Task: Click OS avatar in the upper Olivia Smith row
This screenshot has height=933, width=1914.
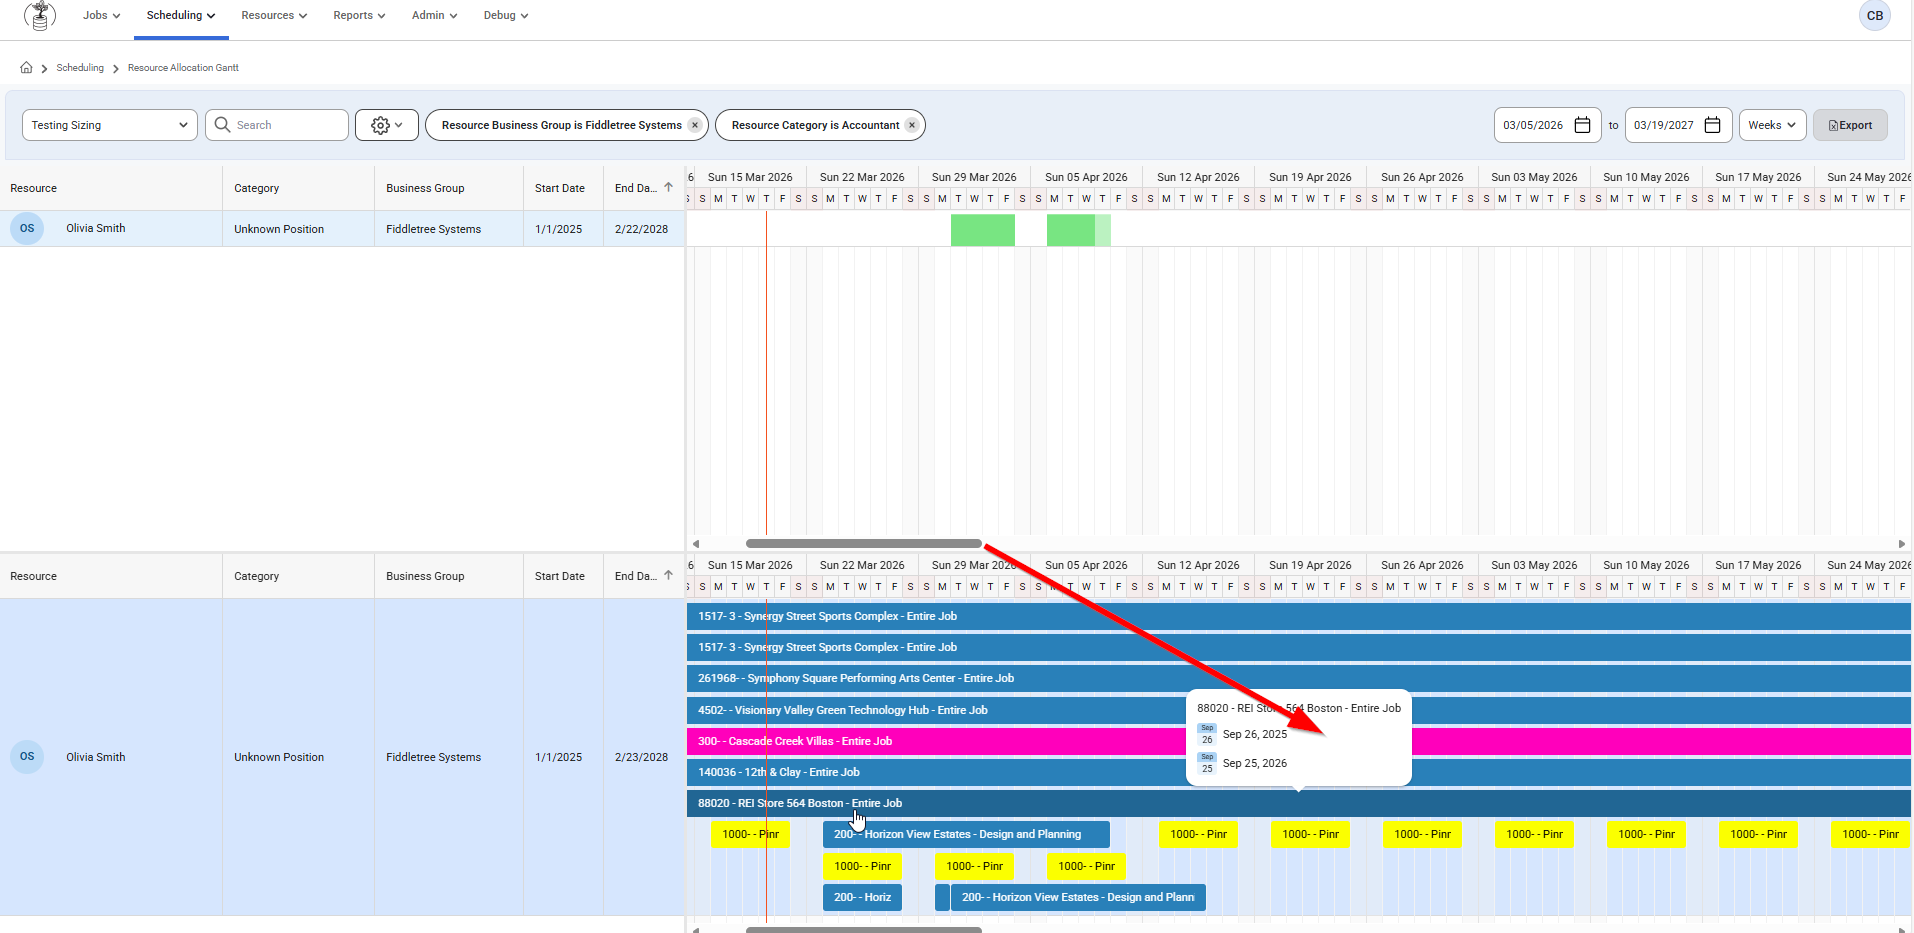Action: [27, 228]
